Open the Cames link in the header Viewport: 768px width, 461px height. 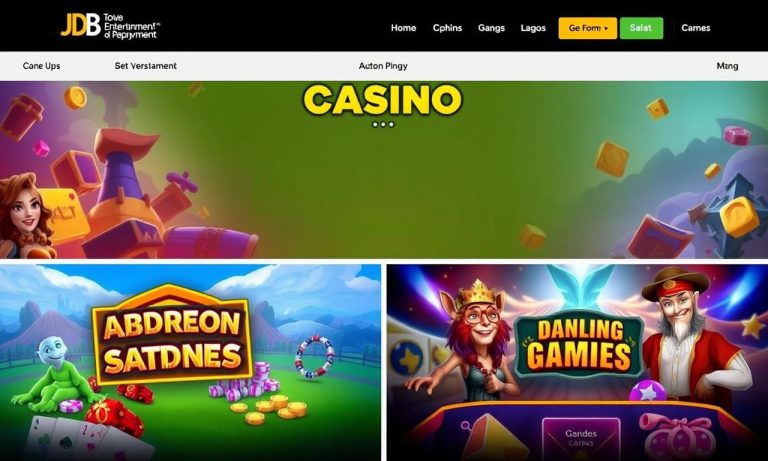(696, 28)
